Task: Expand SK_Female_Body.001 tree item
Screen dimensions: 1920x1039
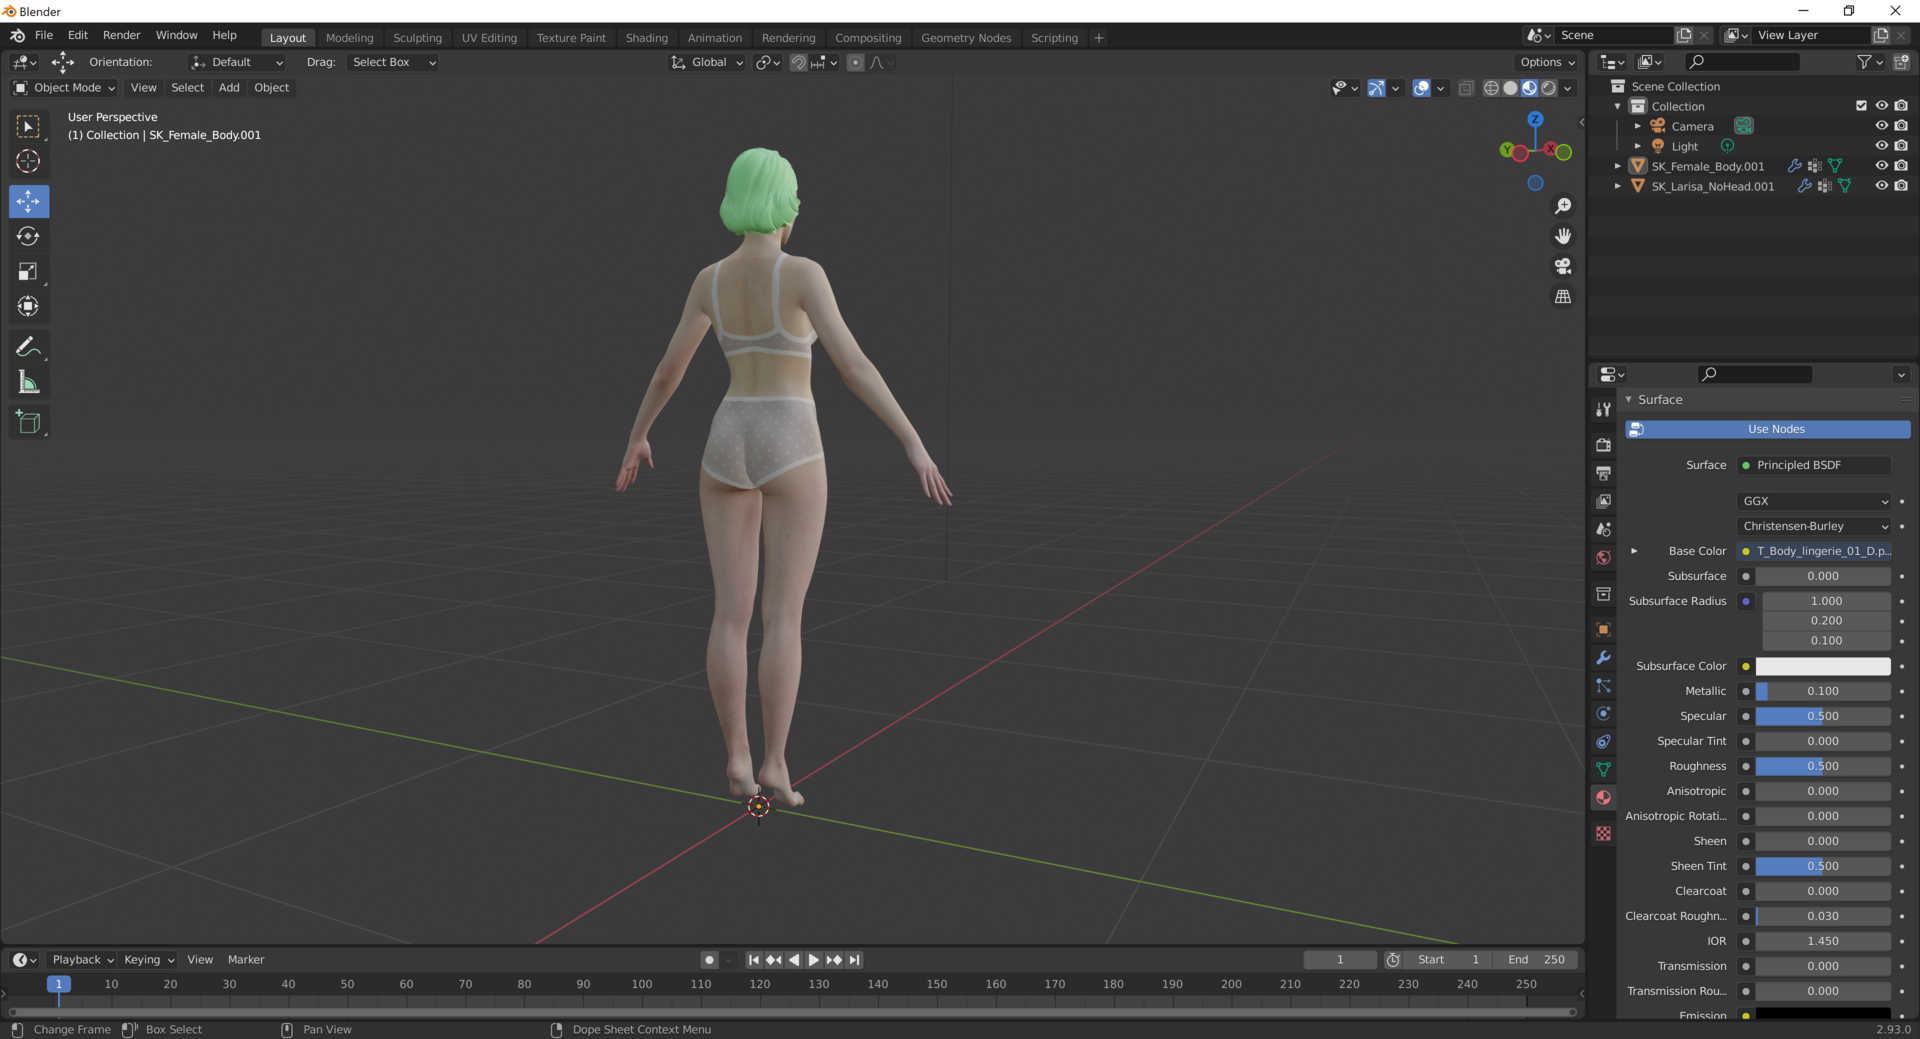Action: pyautogui.click(x=1617, y=166)
